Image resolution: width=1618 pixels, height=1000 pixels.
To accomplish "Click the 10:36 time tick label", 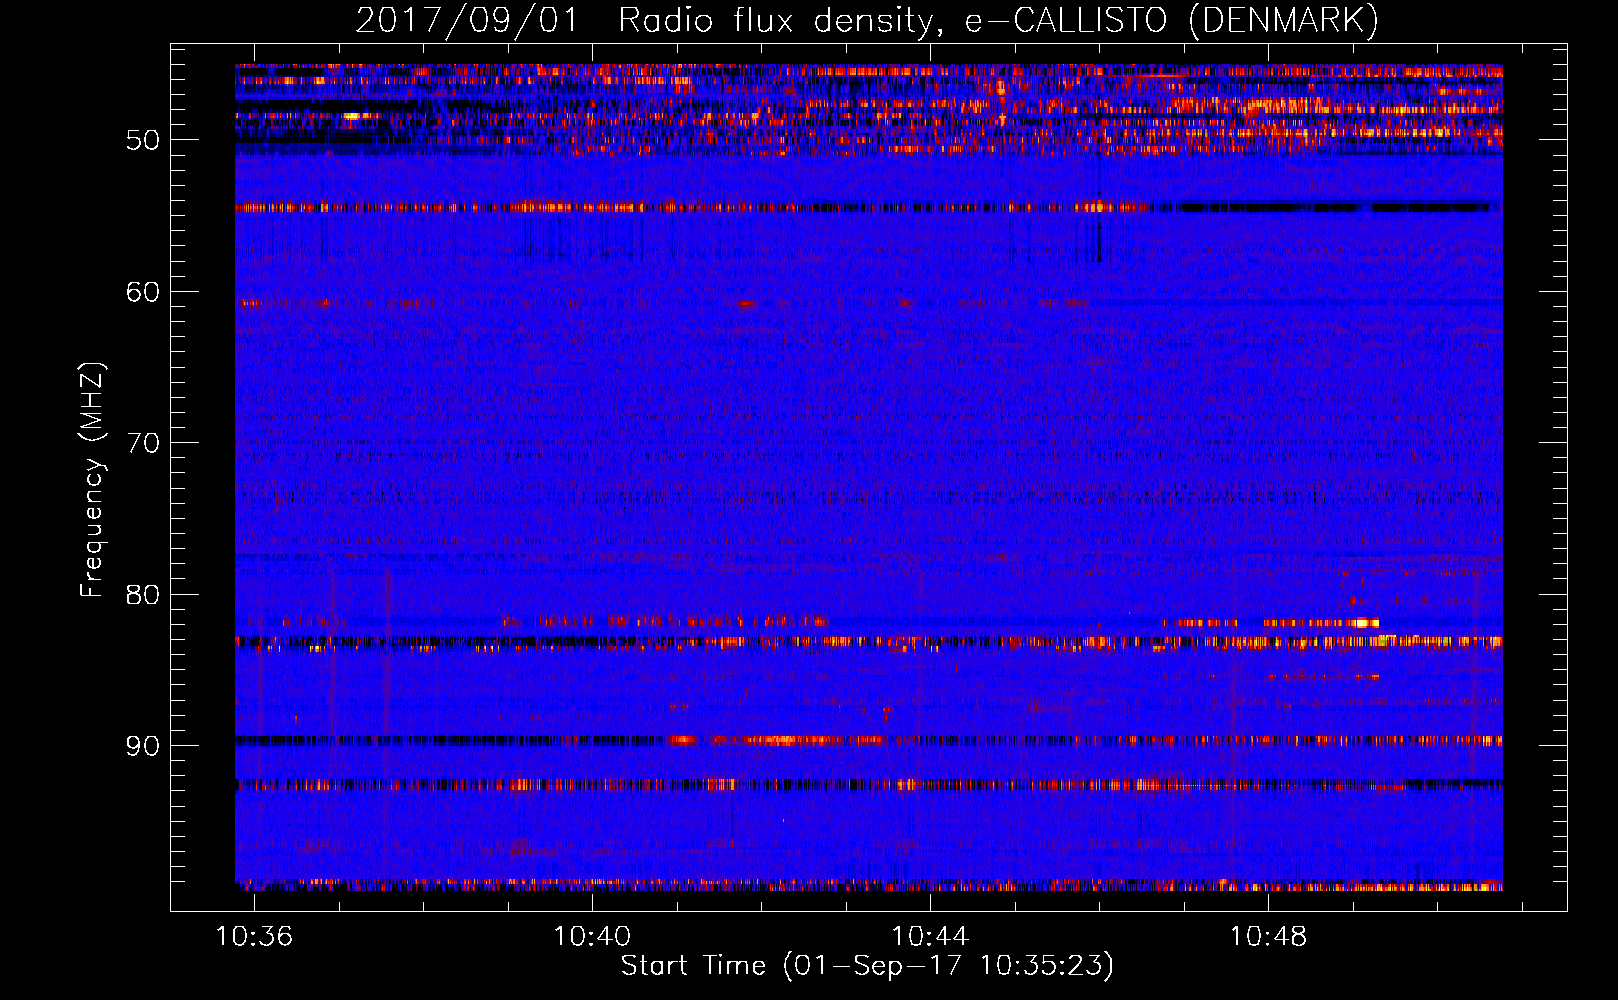I will pos(254,937).
